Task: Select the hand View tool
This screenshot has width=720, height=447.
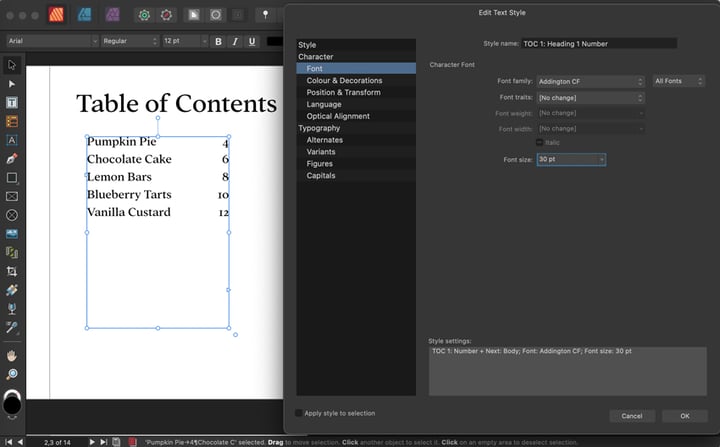Action: tap(12, 355)
